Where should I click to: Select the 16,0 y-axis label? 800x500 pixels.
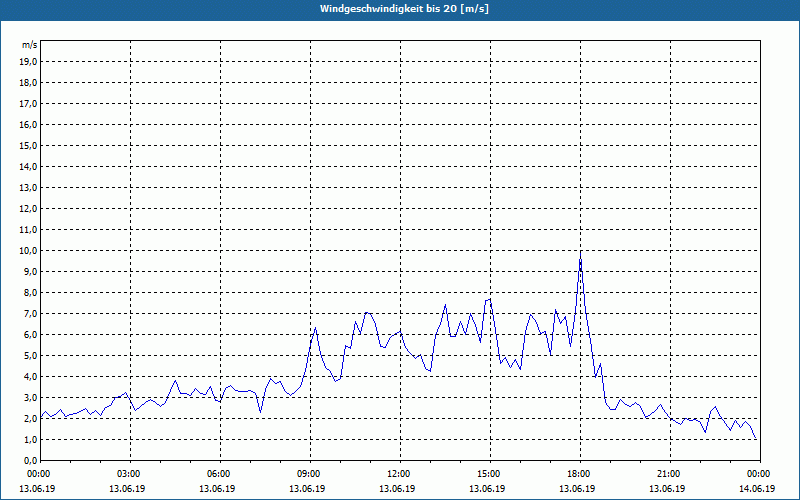click(x=28, y=124)
